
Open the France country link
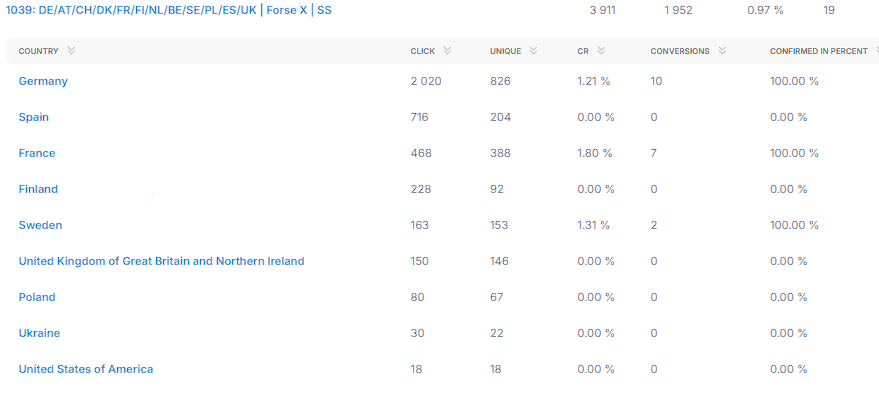click(x=37, y=153)
